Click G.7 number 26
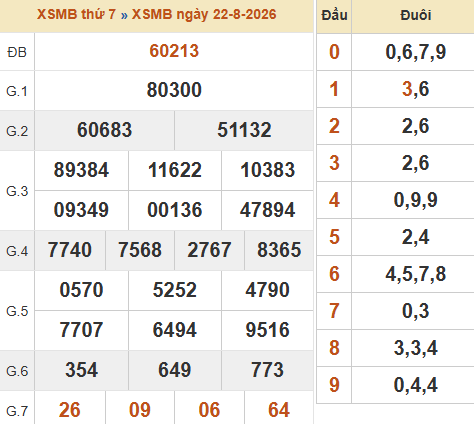474x424 pixels. (69, 410)
